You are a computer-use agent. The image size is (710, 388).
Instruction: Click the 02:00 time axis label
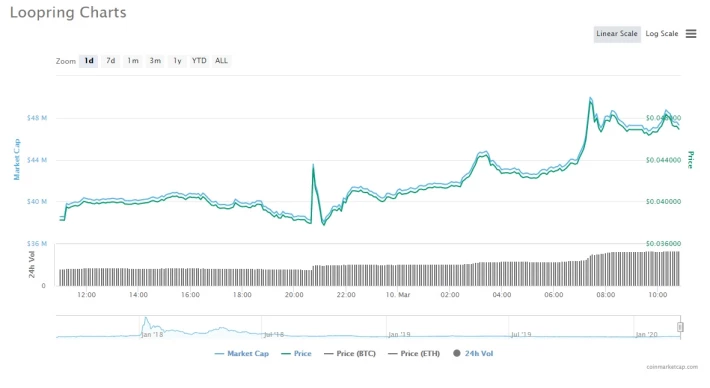tap(450, 295)
